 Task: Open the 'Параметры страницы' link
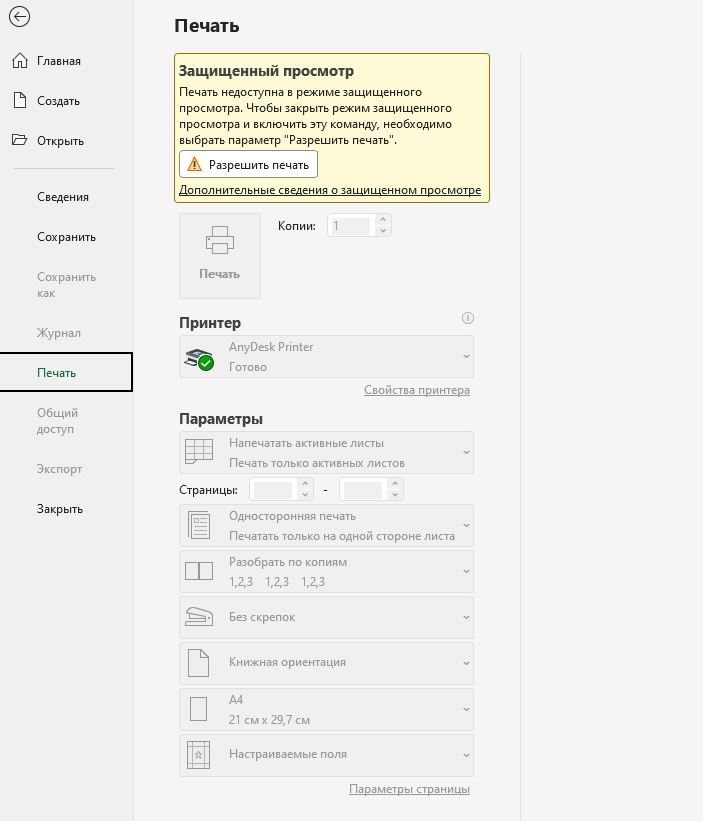[409, 789]
